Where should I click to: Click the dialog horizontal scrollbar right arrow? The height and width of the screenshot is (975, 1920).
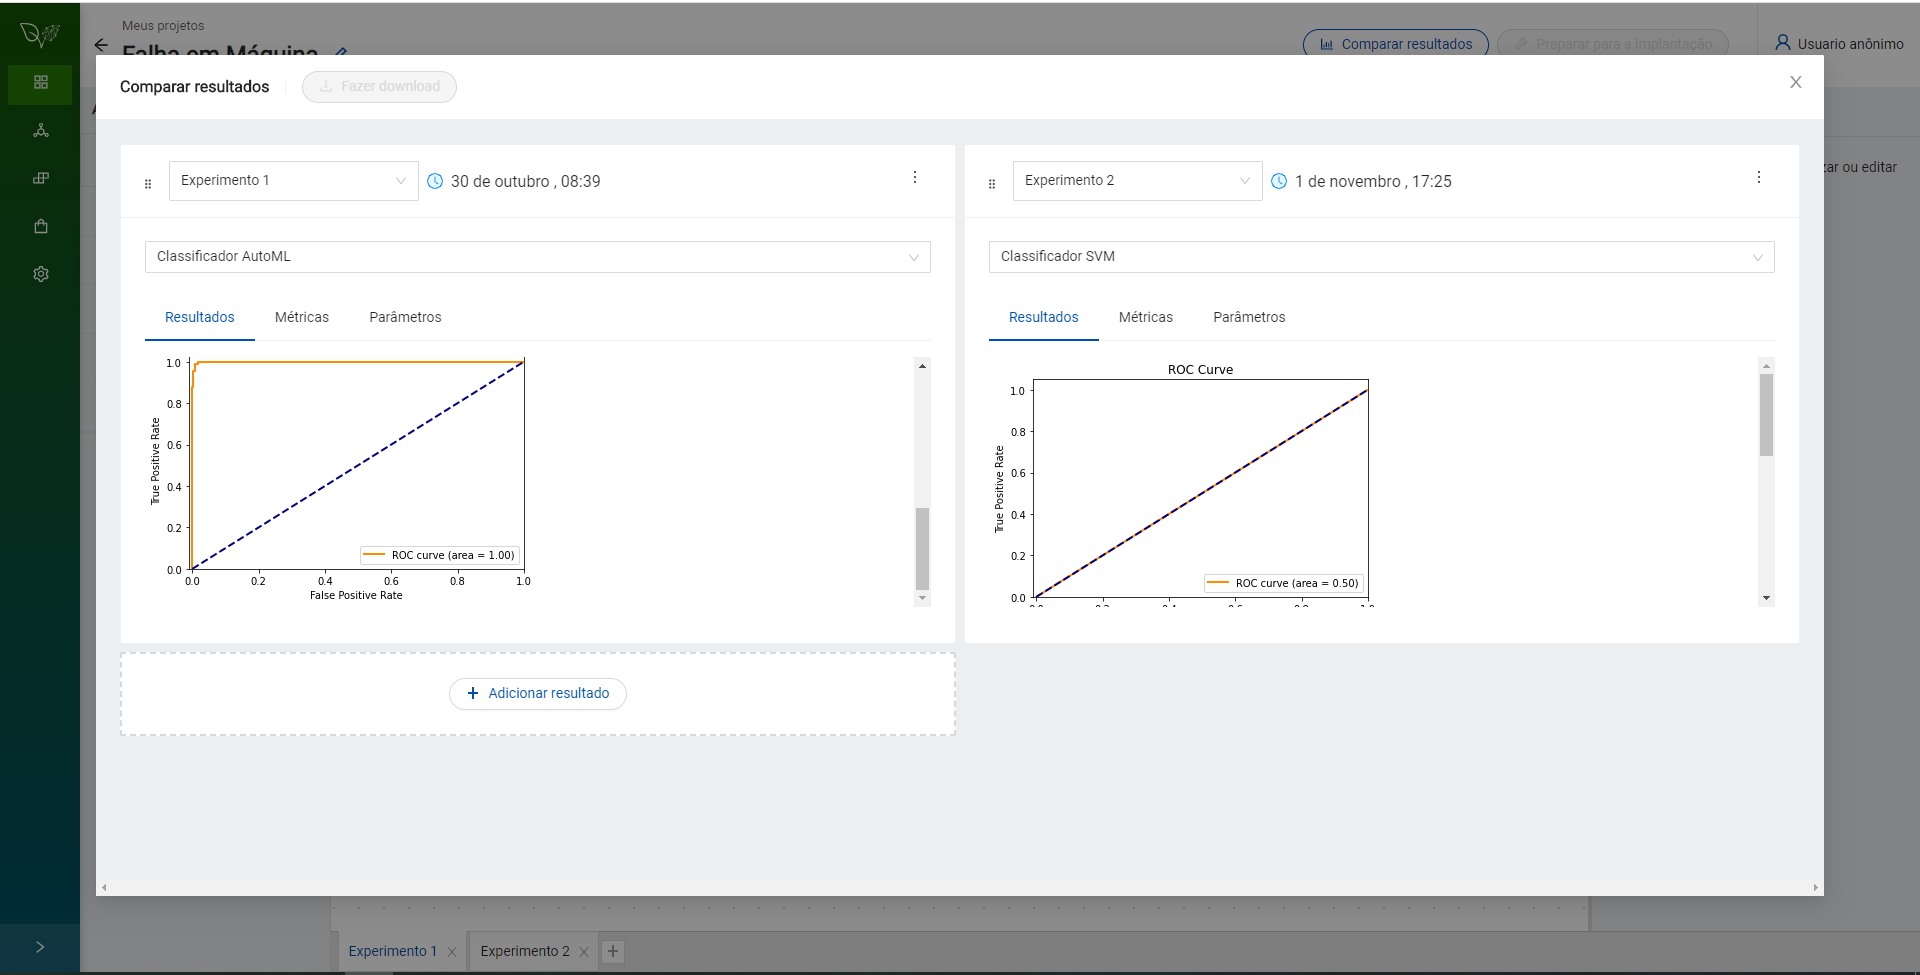click(x=1815, y=887)
